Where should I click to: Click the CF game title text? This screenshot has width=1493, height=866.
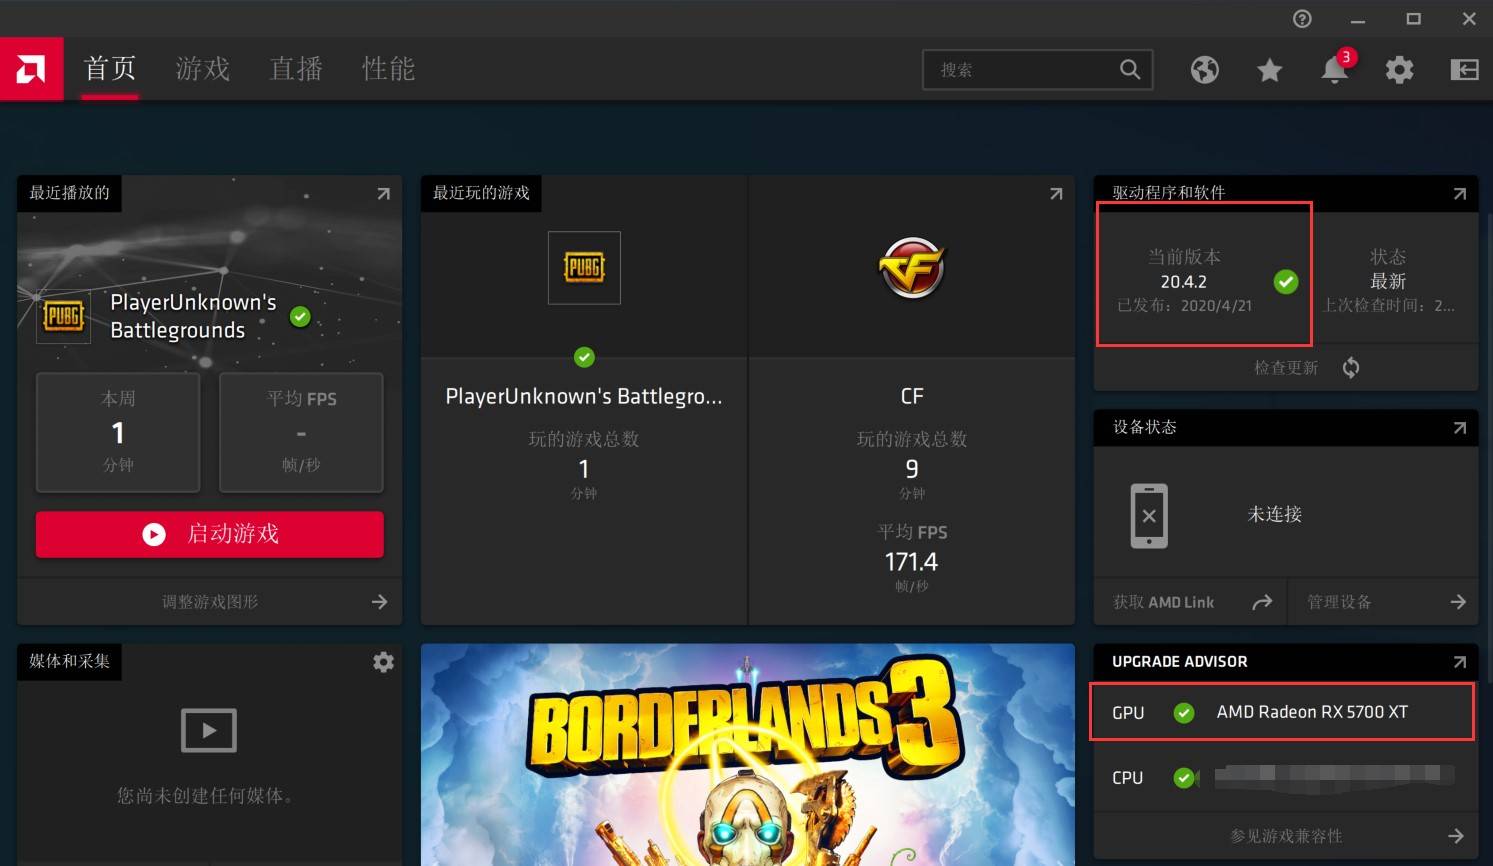[x=912, y=397]
